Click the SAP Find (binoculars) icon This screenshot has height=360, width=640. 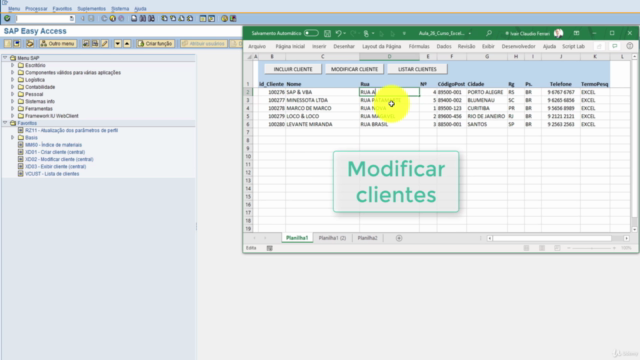(142, 18)
